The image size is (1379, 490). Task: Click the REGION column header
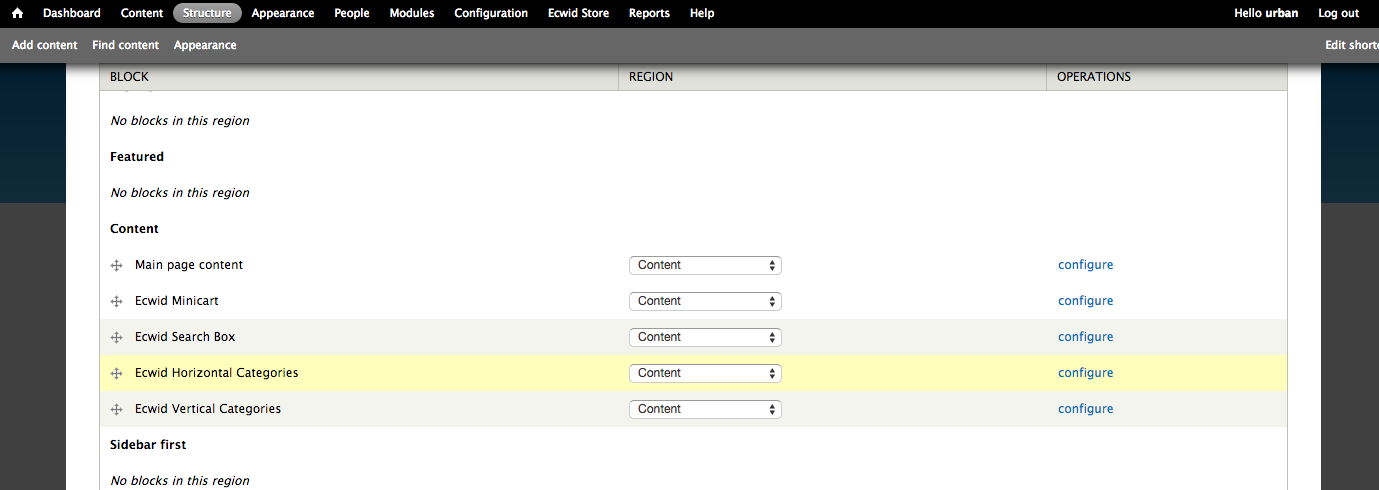651,77
